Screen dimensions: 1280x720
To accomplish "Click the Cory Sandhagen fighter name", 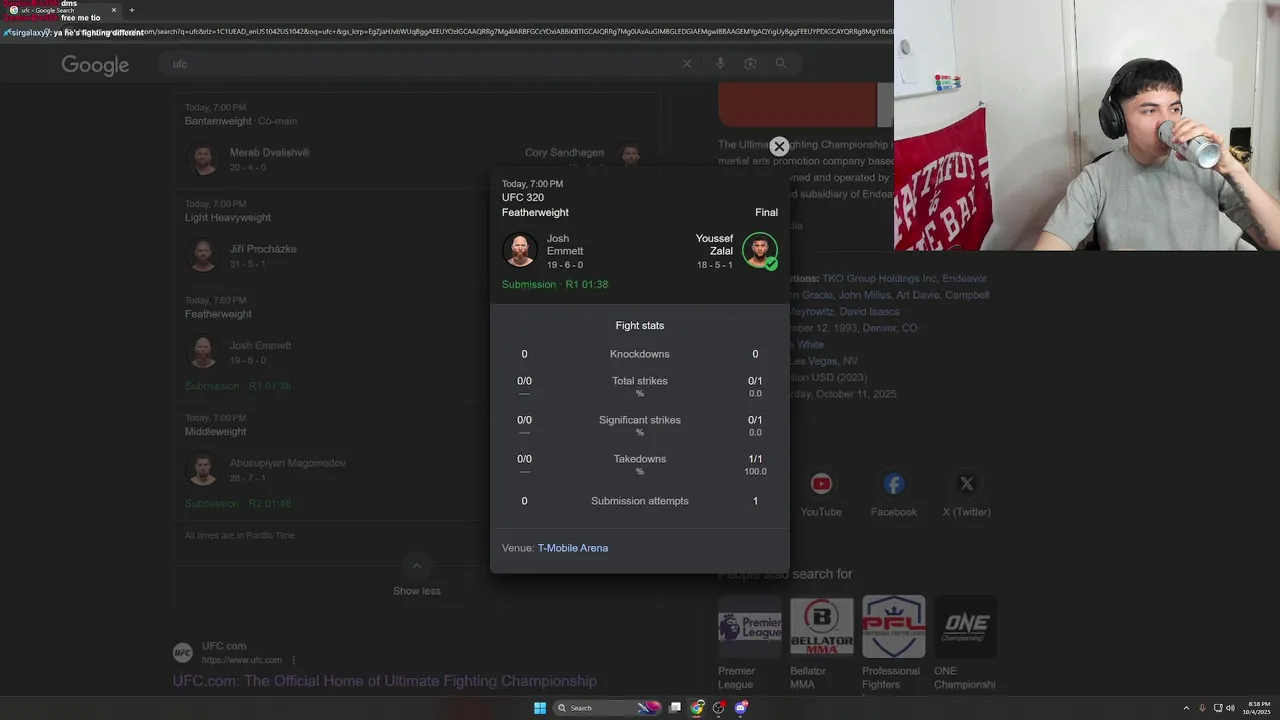I will (x=564, y=153).
